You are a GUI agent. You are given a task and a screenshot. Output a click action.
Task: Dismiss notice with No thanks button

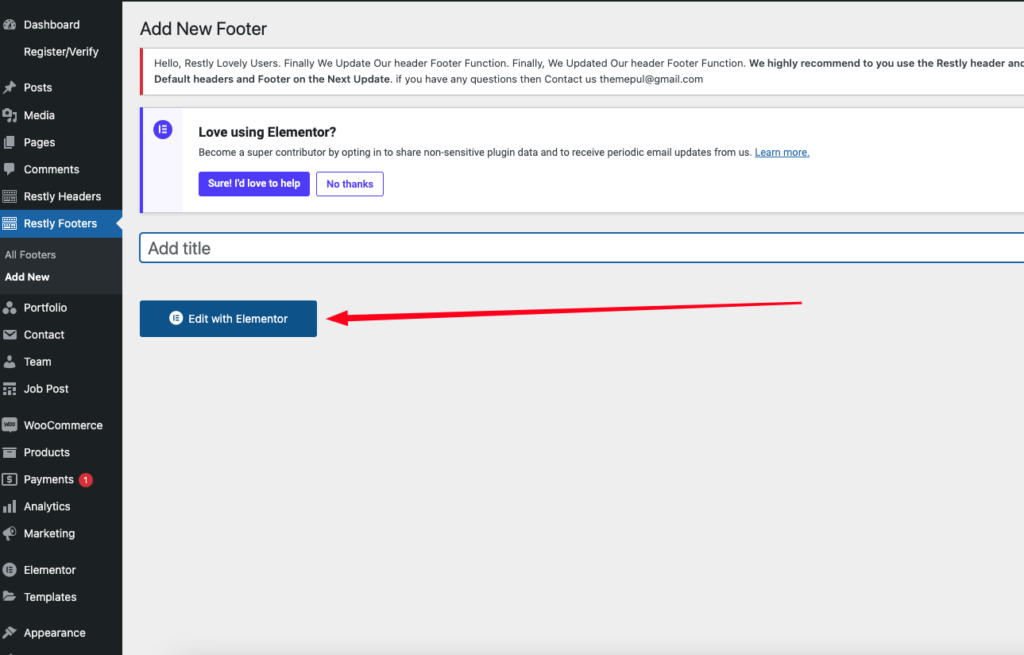click(x=349, y=184)
